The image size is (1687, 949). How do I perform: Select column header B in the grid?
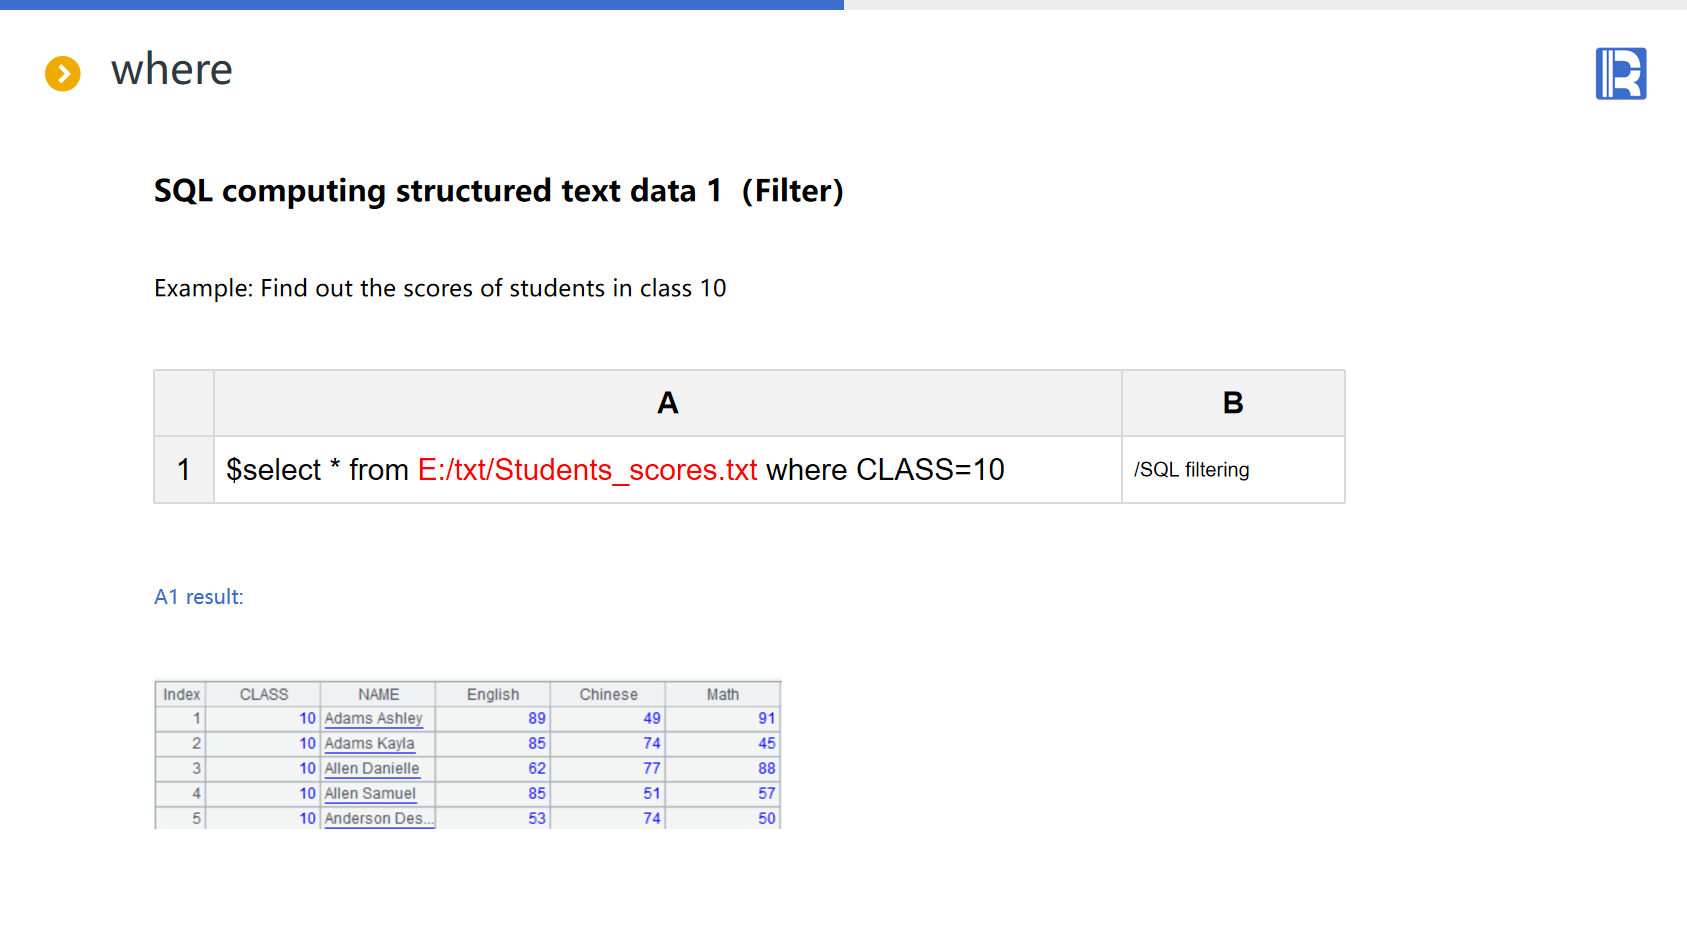(1232, 403)
